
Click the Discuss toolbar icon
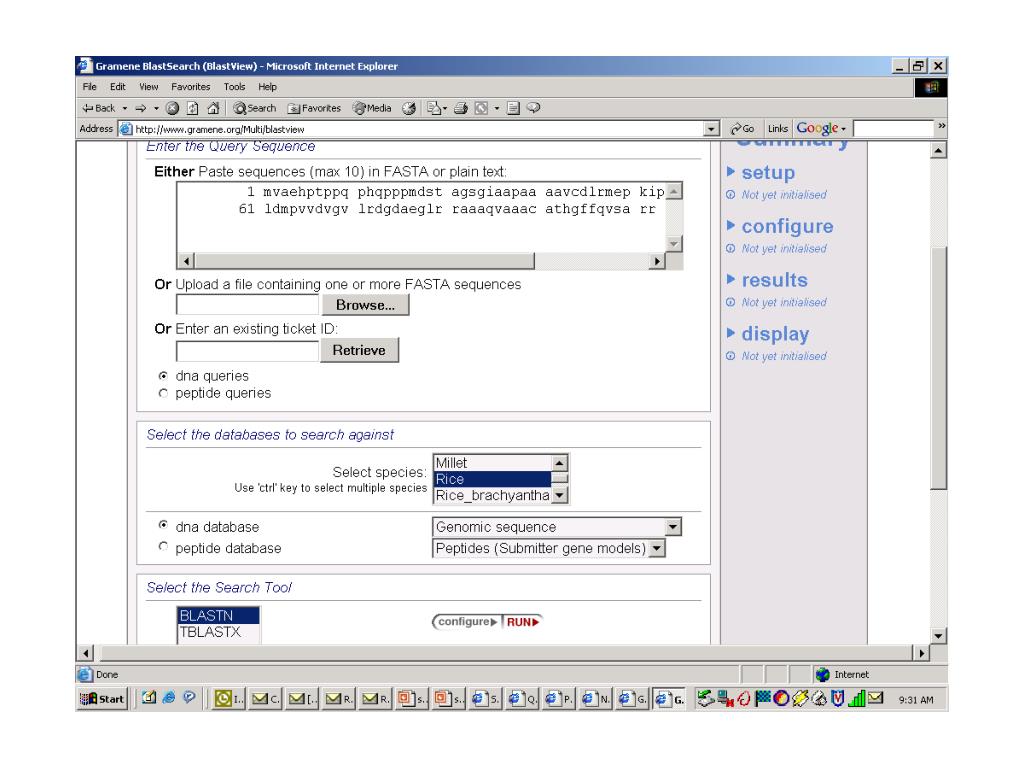coord(513,108)
